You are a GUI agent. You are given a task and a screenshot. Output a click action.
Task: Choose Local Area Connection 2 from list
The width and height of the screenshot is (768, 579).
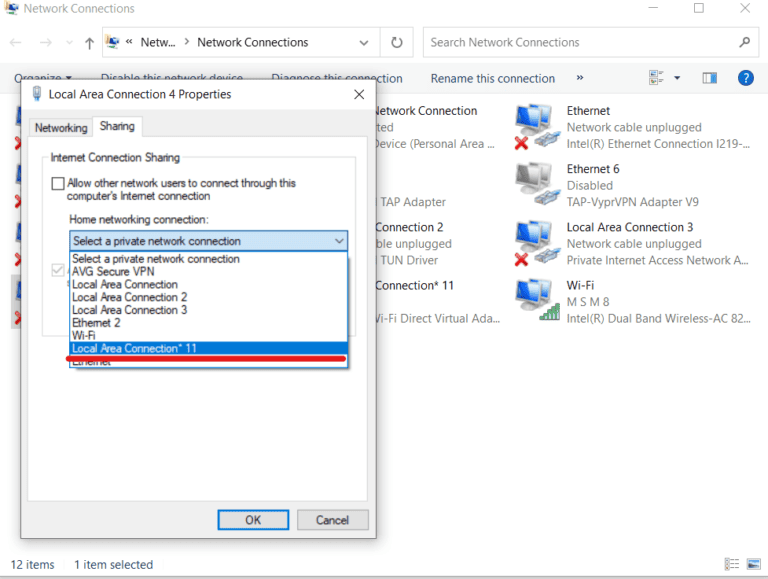coord(209,297)
